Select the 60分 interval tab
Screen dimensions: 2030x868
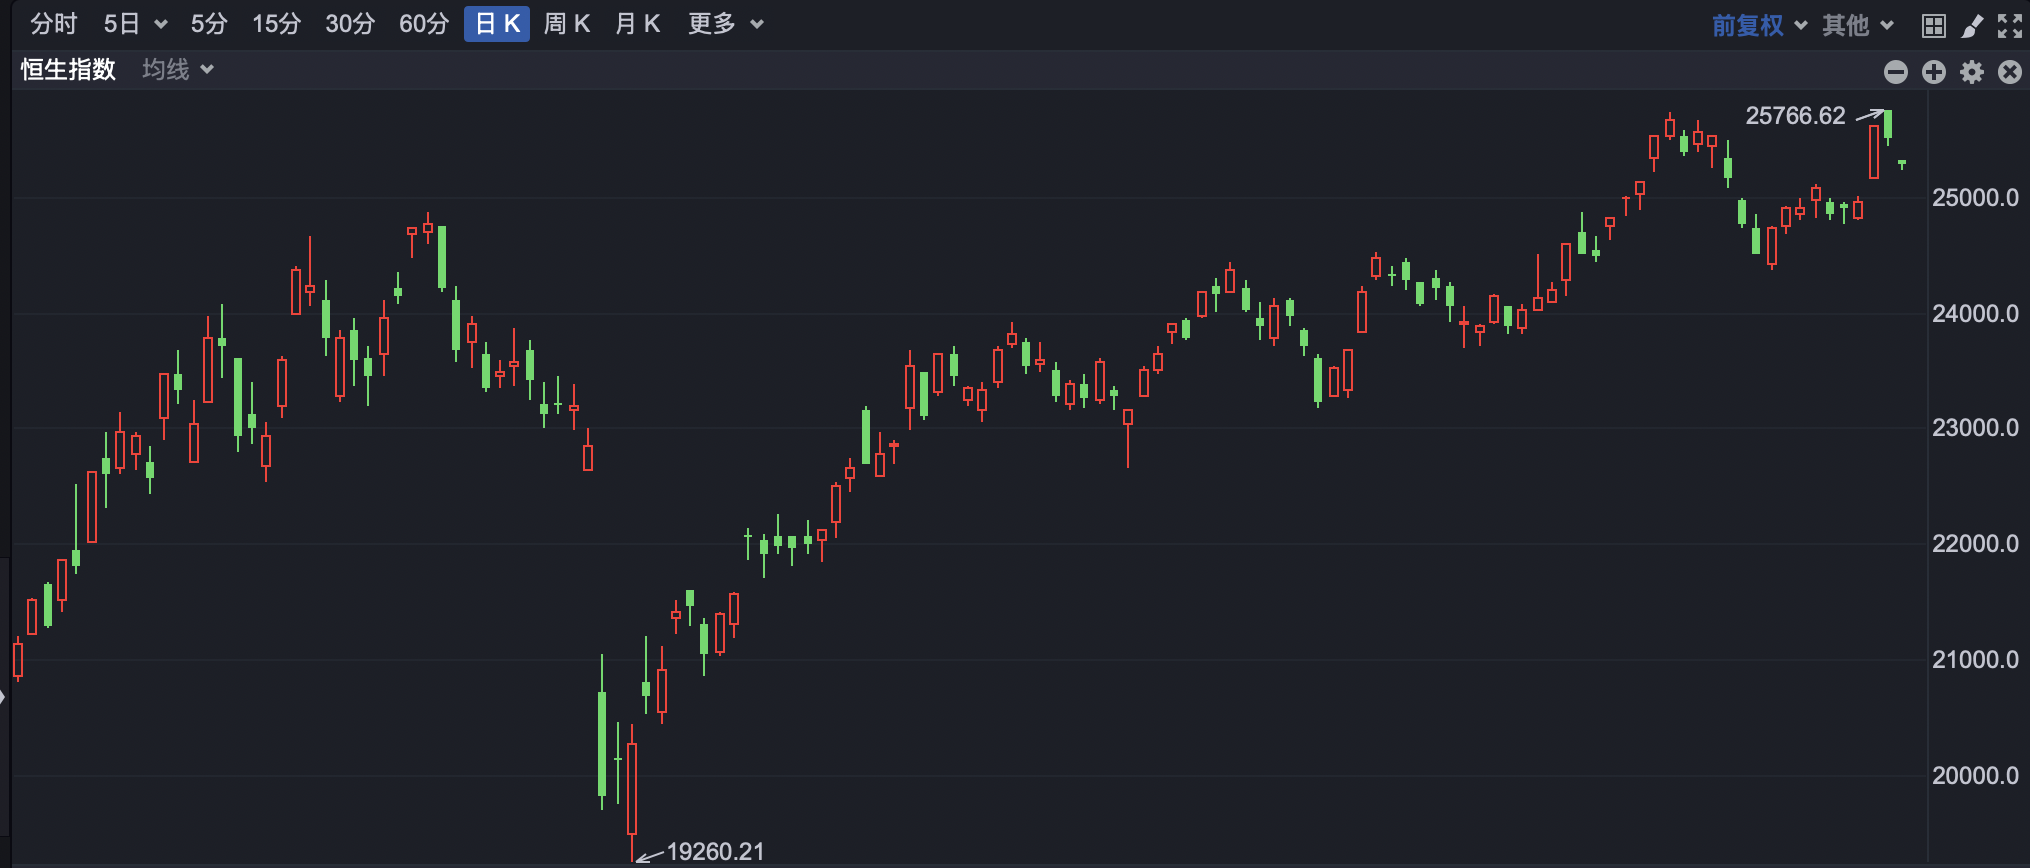click(x=424, y=24)
